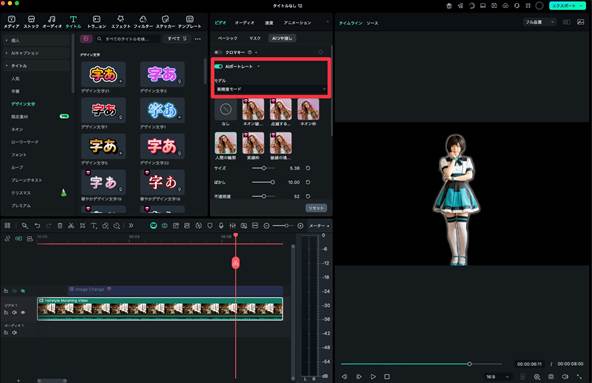
Task: Hide video track 1 with the eye icon
Action: [x=23, y=312]
